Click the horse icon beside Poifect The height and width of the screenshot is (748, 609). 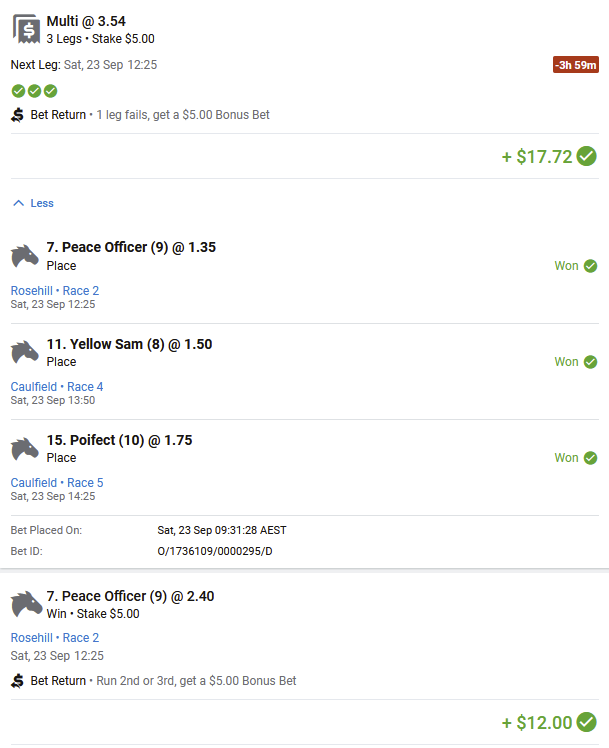[x=25, y=448]
